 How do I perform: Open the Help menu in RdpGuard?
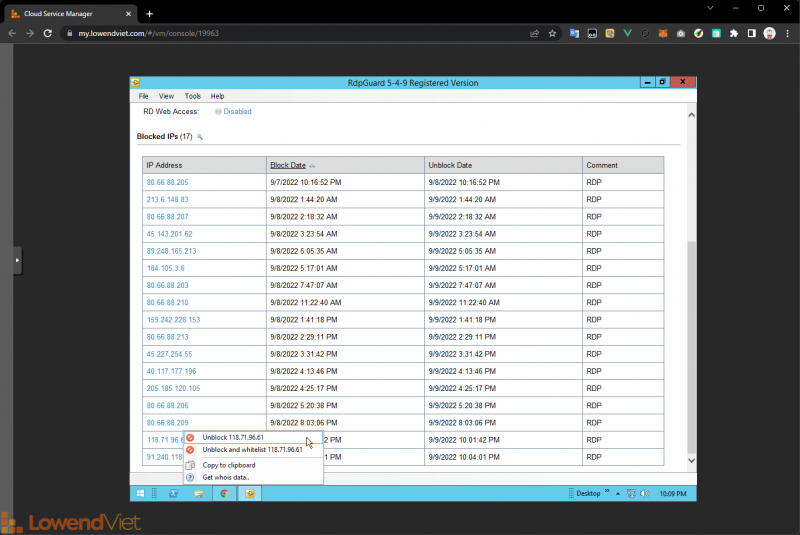pyautogui.click(x=217, y=96)
